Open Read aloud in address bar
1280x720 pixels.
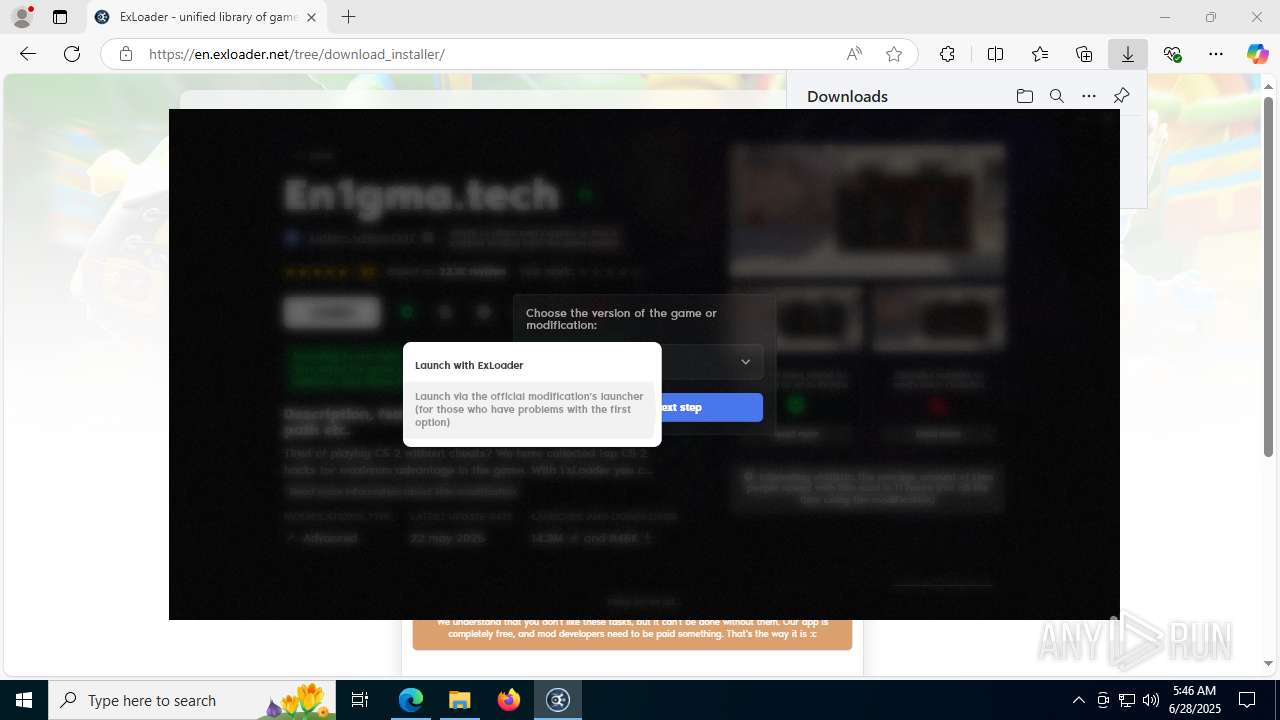(854, 54)
